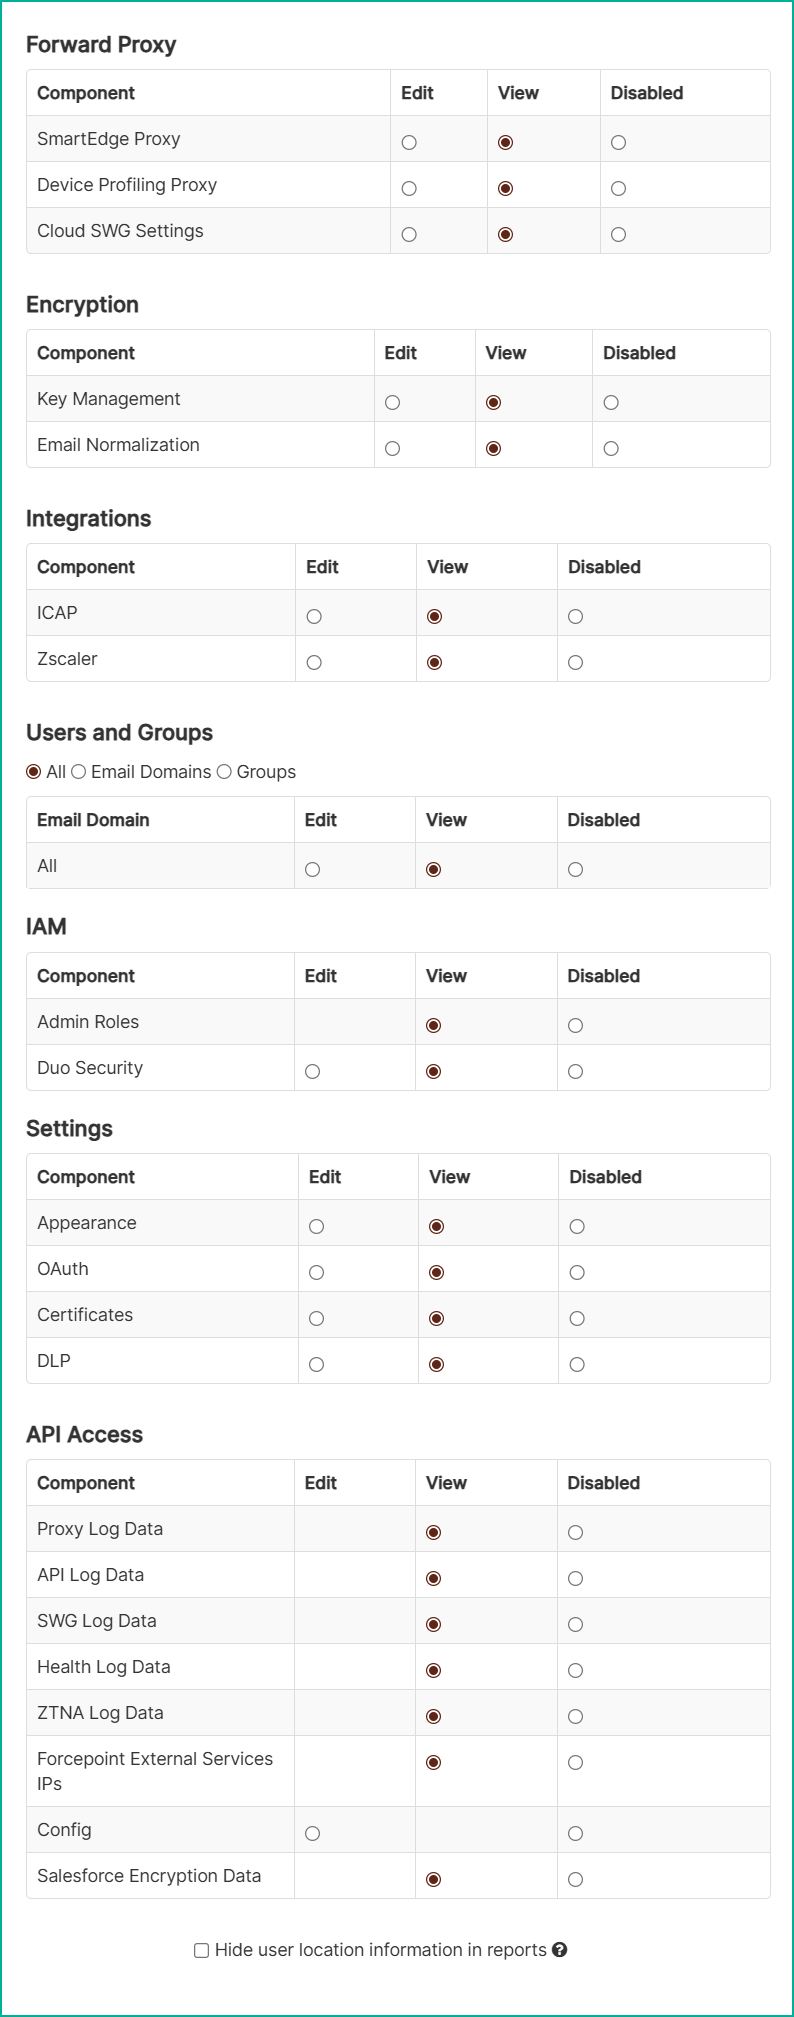Viewport: 794px width, 2017px height.
Task: Disable Proxy Log Data API access
Action: coord(575,1533)
